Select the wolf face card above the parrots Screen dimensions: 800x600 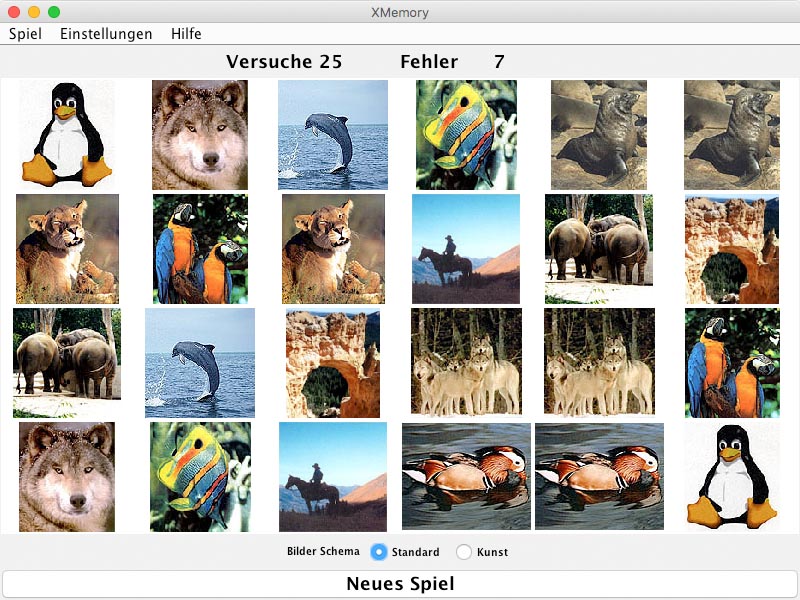(x=200, y=135)
